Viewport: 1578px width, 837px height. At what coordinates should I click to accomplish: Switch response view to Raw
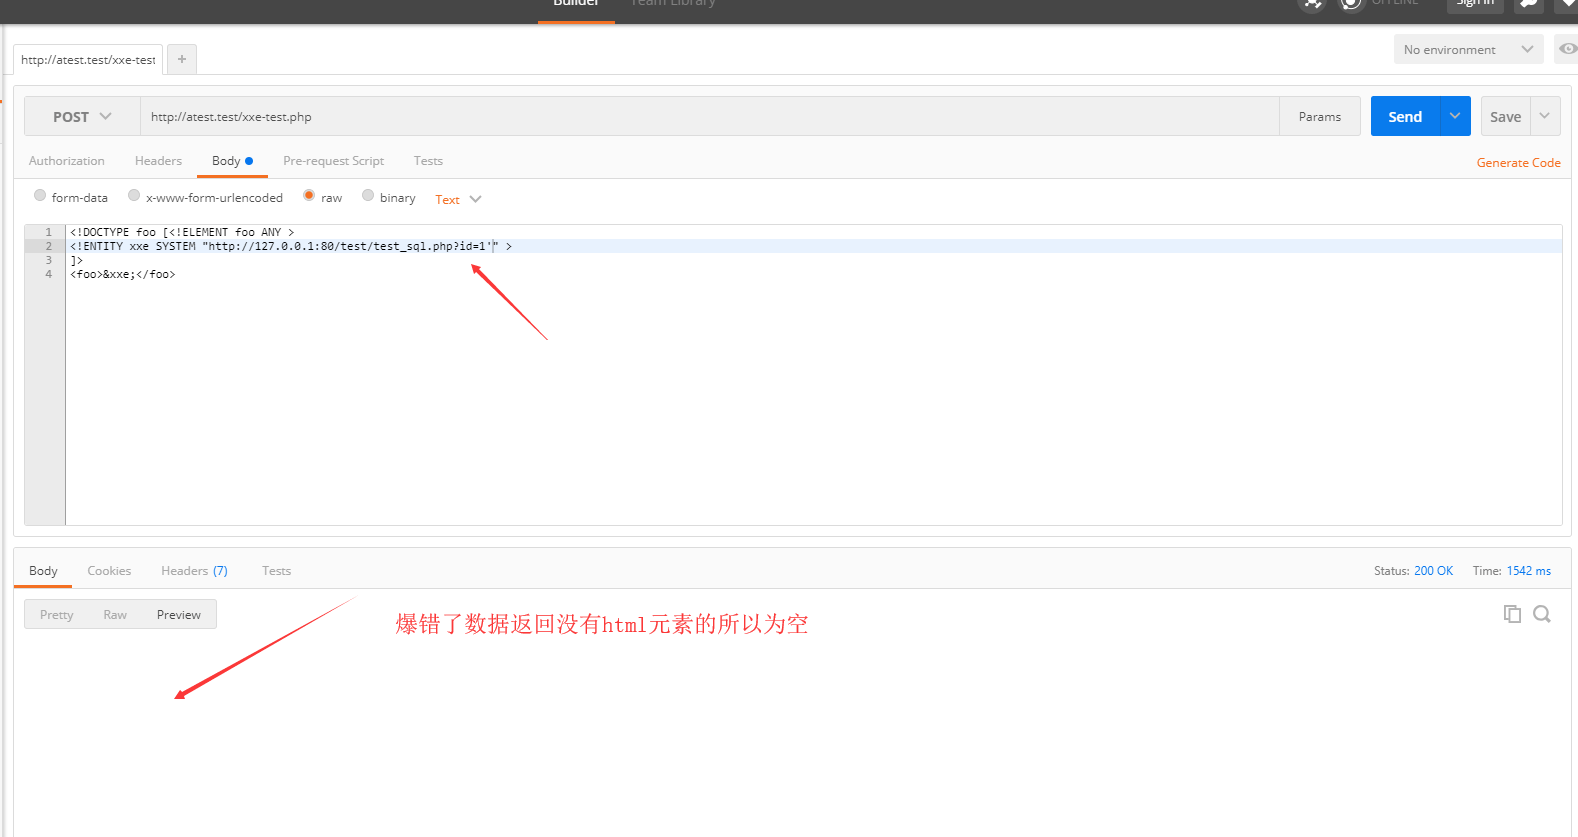click(x=115, y=615)
